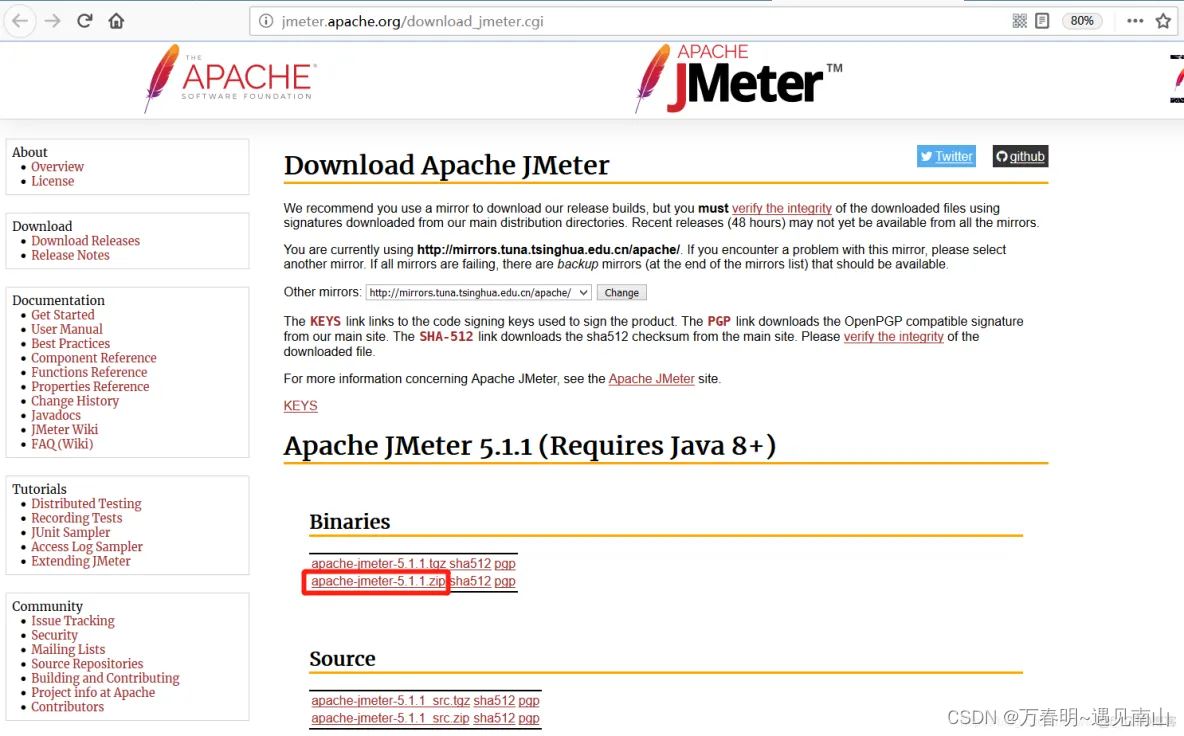
Task: Open JUnit Sampler tutorial
Action: pyautogui.click(x=70, y=532)
